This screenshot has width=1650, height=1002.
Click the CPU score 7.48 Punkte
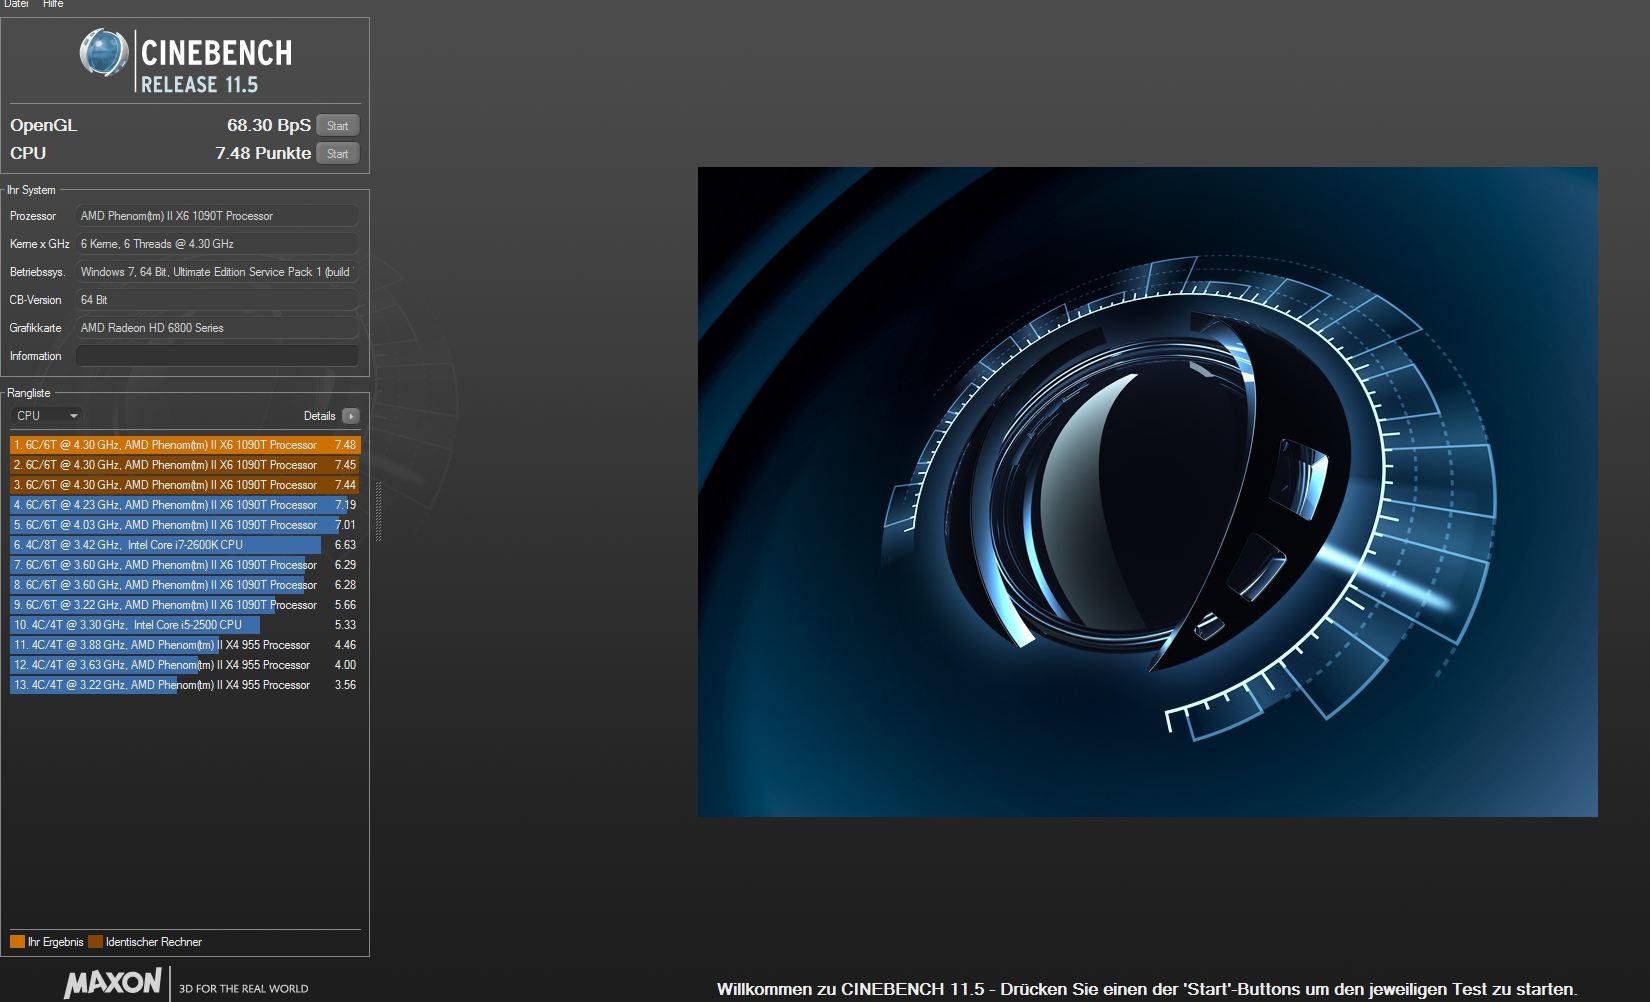coord(263,153)
